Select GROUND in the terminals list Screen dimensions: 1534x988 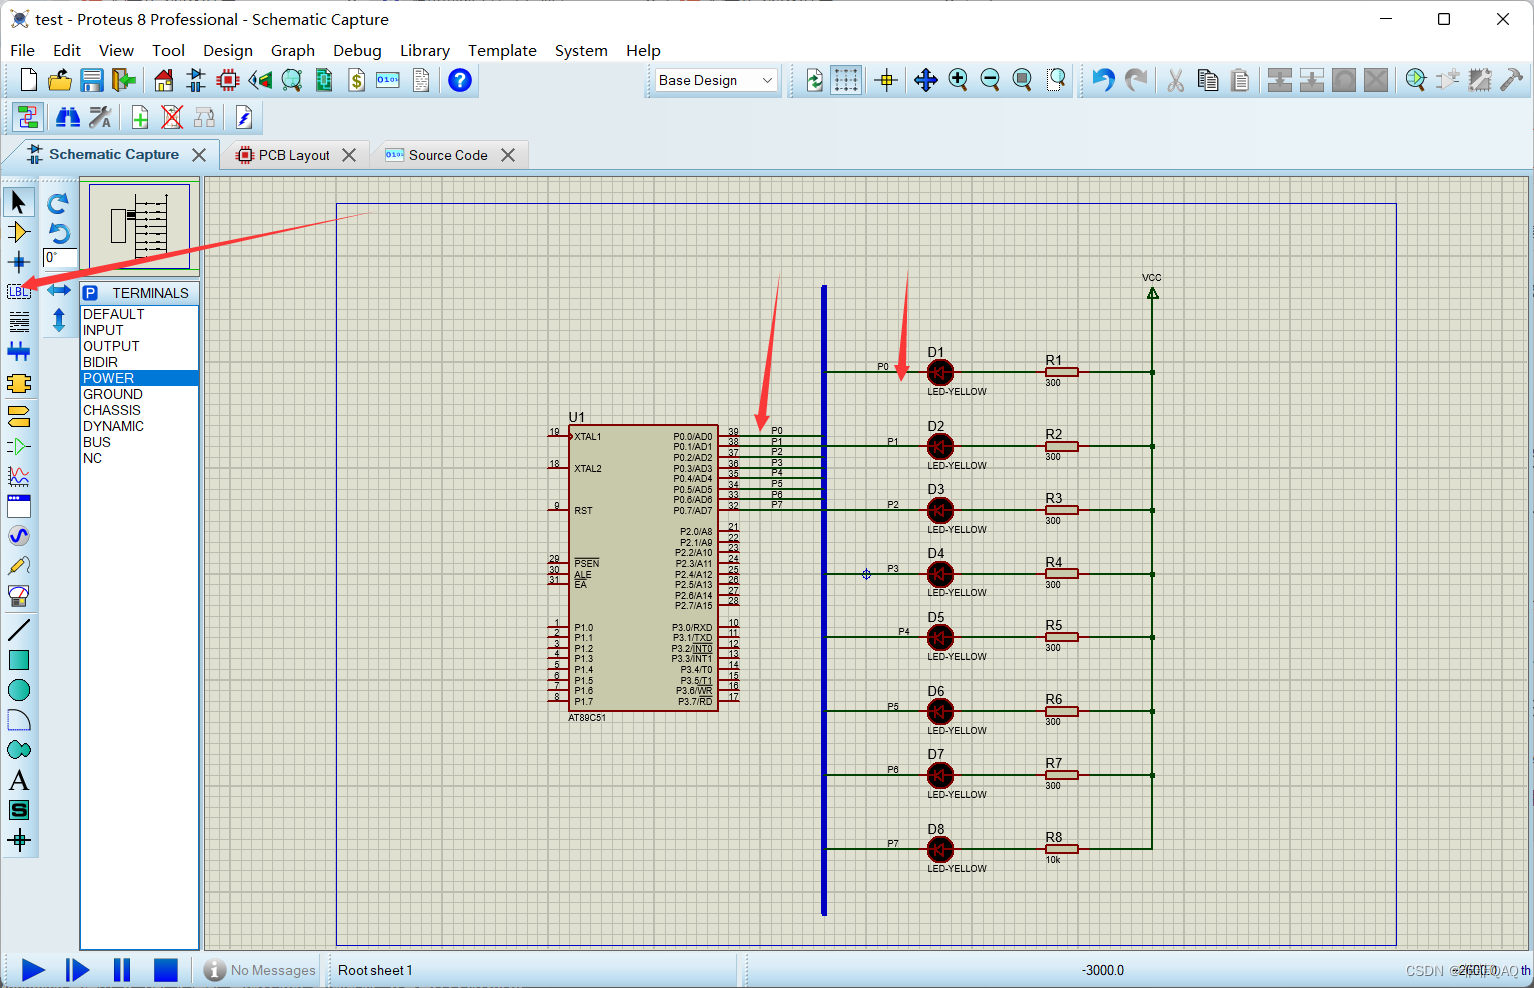tap(139, 394)
